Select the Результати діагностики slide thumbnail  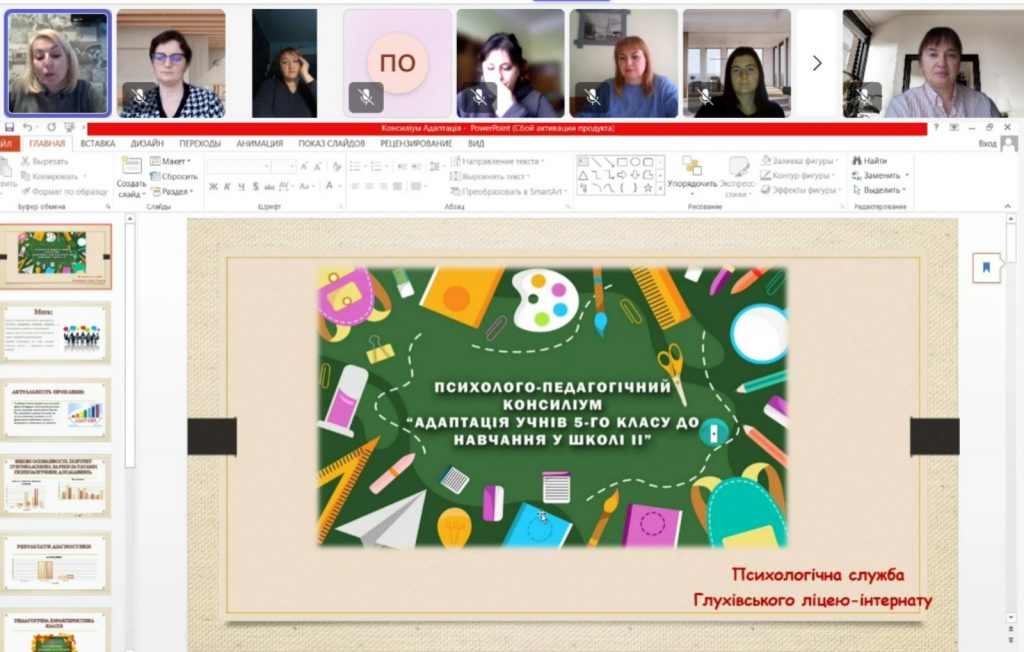56,562
